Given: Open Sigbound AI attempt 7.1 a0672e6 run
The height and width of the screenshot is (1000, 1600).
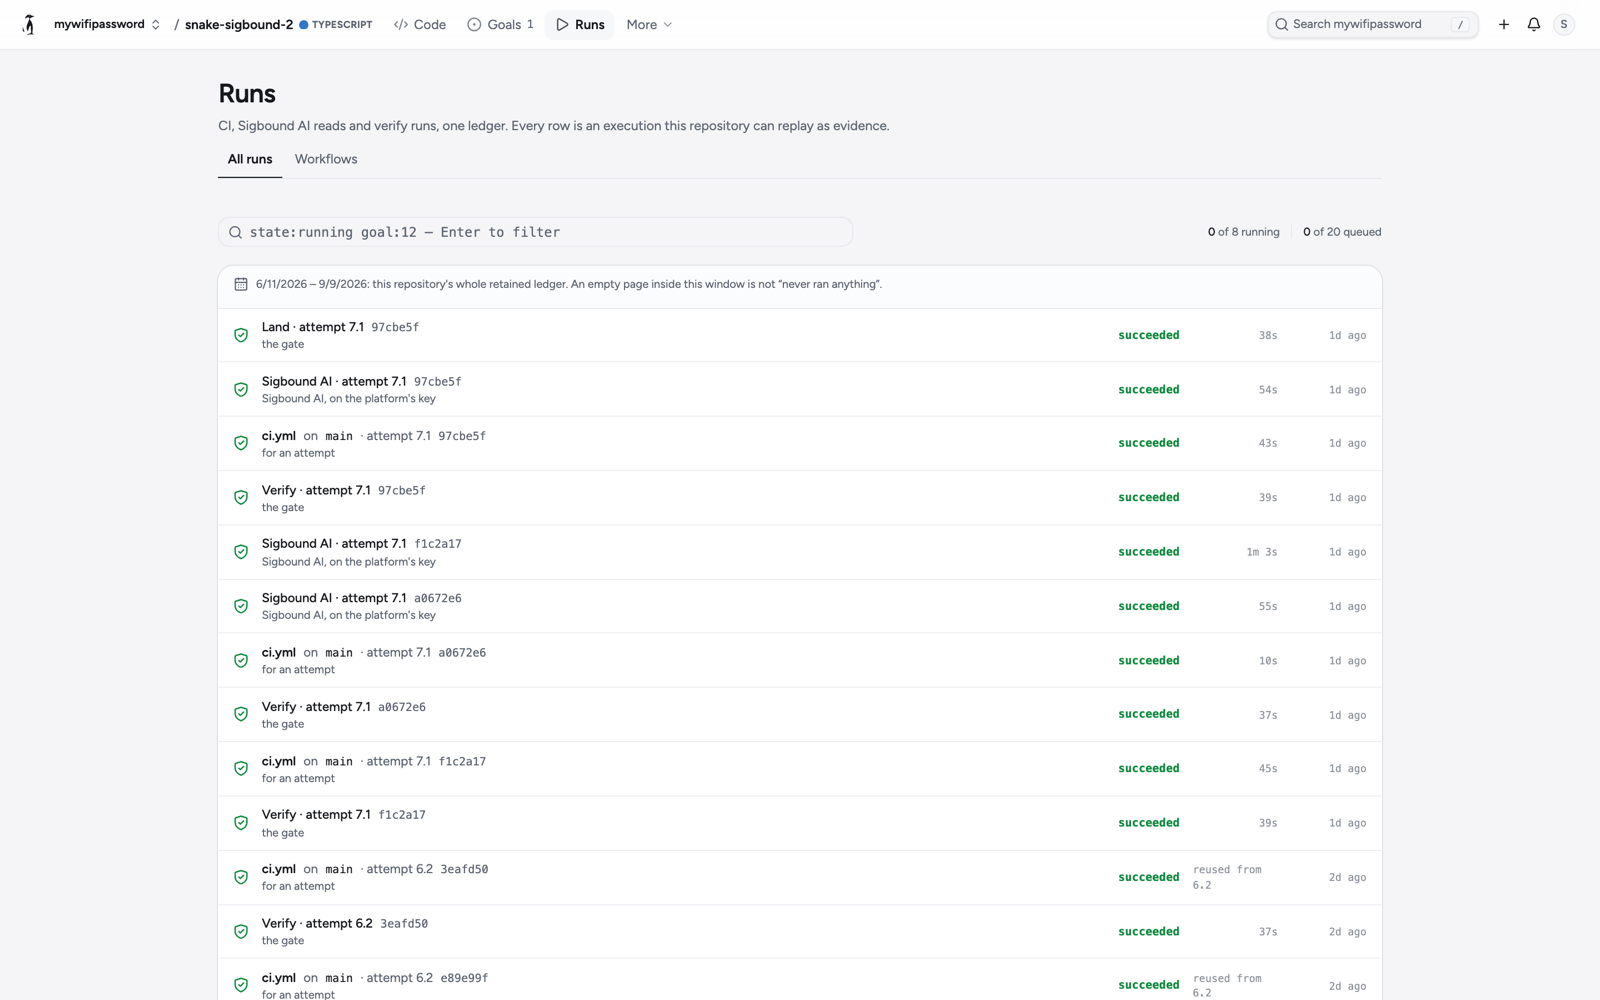Looking at the screenshot, I should [x=800, y=606].
